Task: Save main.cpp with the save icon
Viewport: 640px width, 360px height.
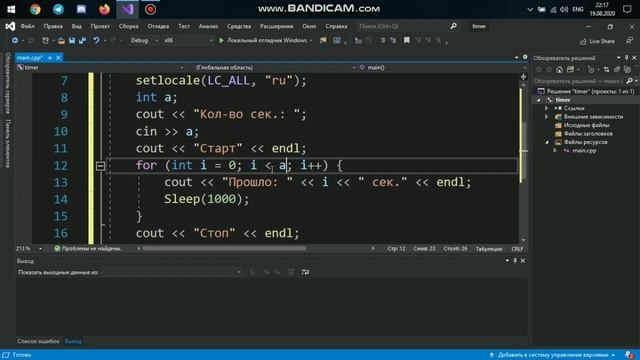Action: (72, 40)
